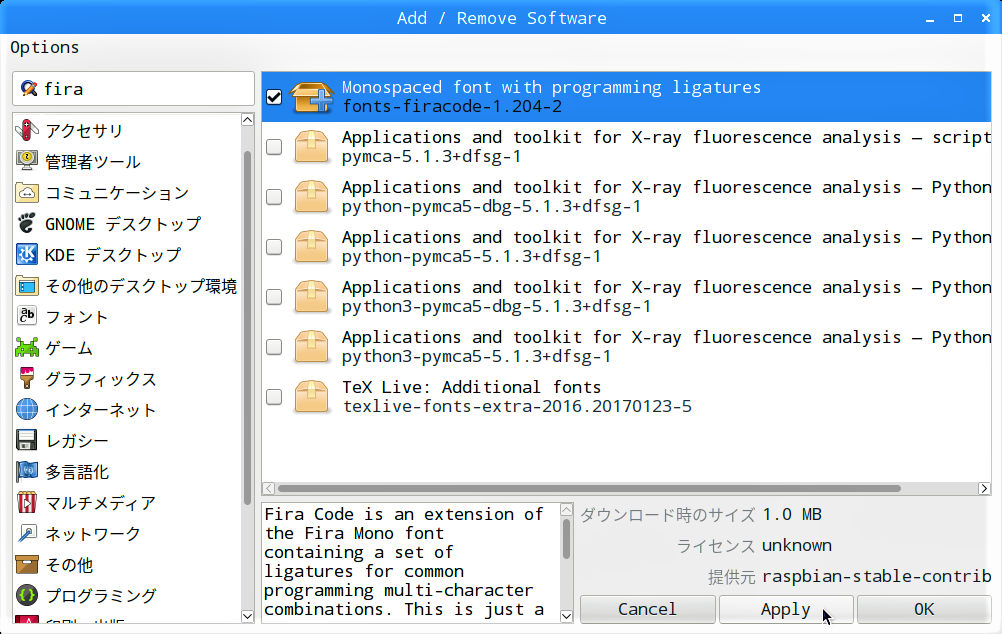Select the pymca-5.1.3+dfsg-1 package name

tap(431, 157)
